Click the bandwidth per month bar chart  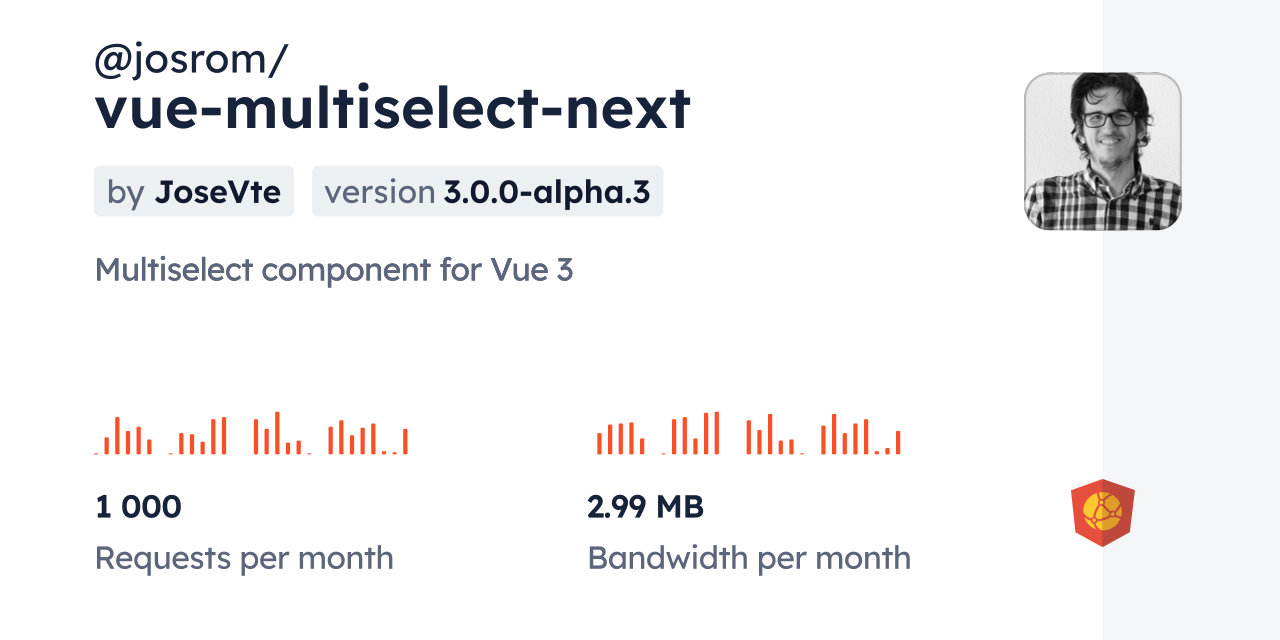(749, 435)
